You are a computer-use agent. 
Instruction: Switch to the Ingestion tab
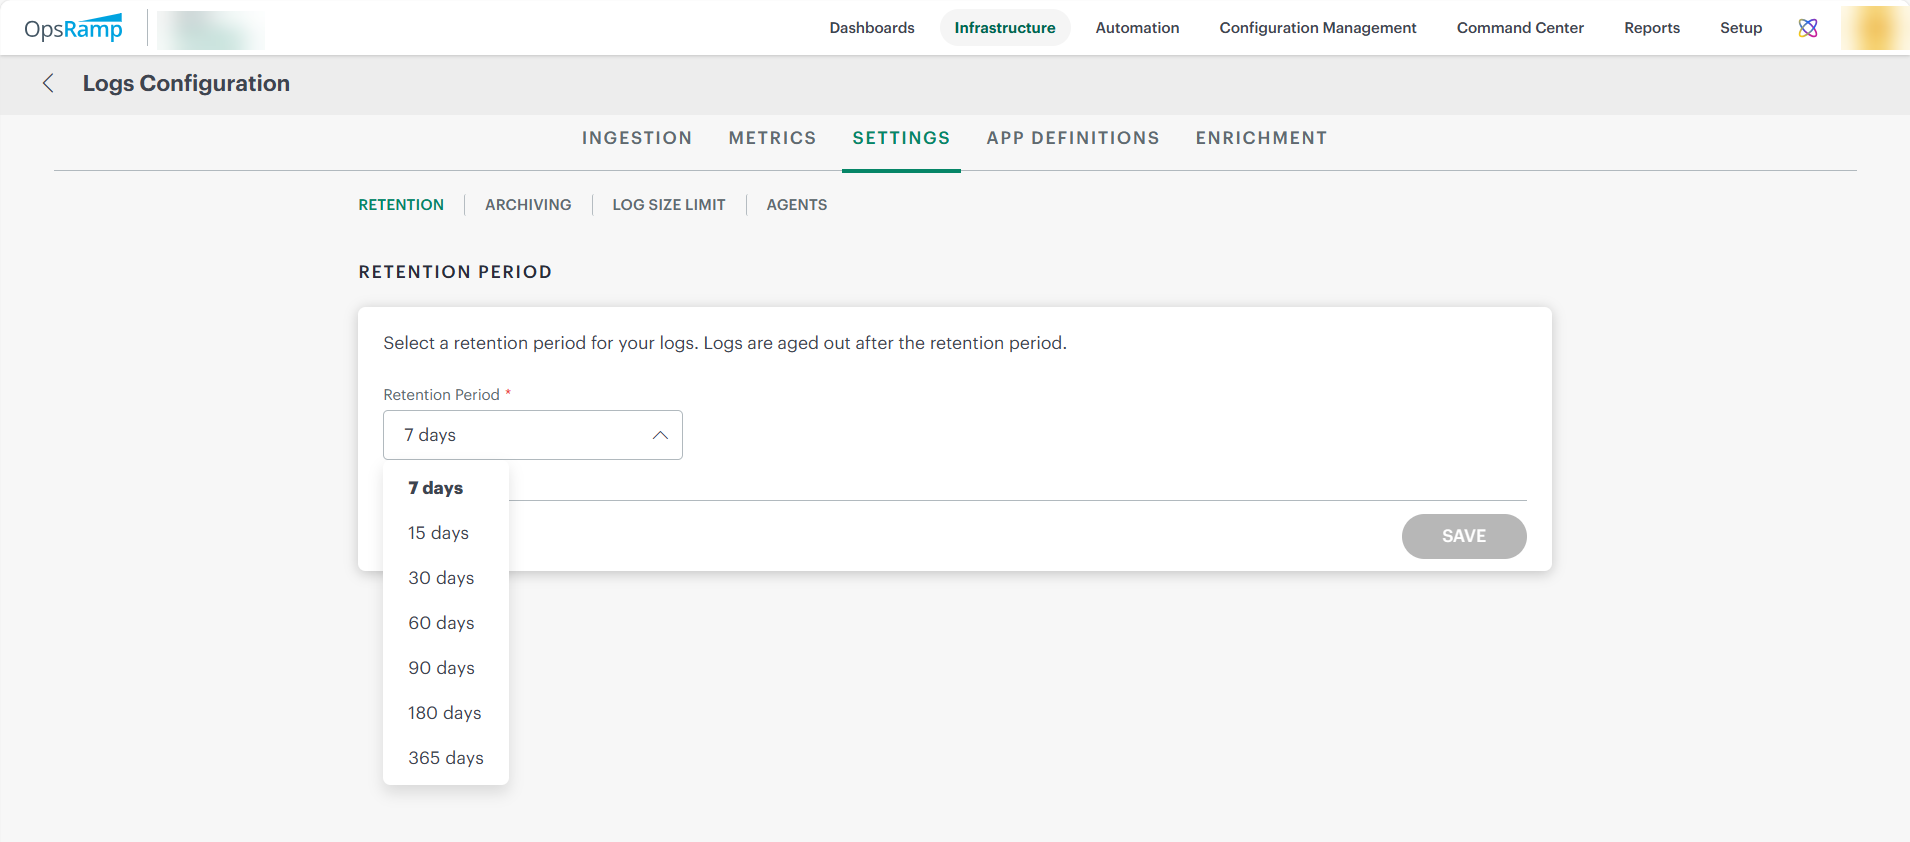(636, 138)
